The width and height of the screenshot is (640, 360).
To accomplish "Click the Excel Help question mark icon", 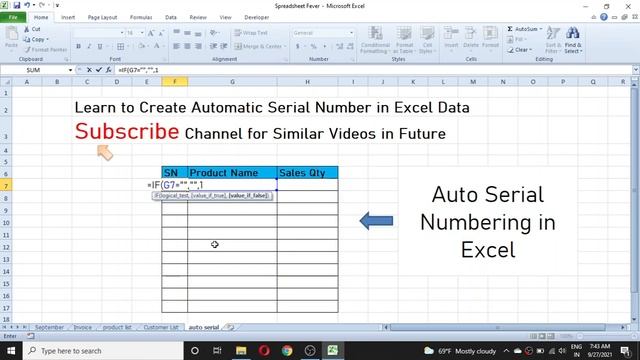I will [604, 17].
